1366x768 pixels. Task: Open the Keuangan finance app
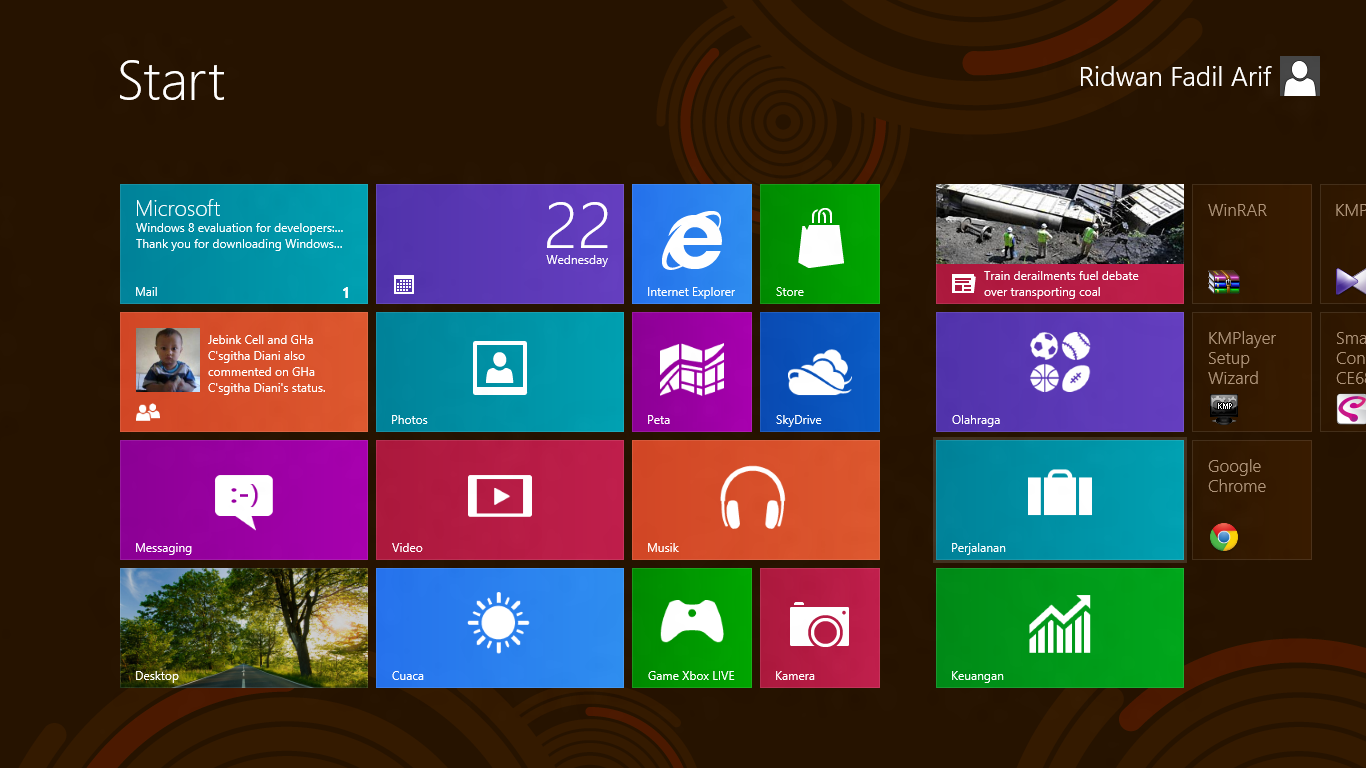coord(1059,627)
